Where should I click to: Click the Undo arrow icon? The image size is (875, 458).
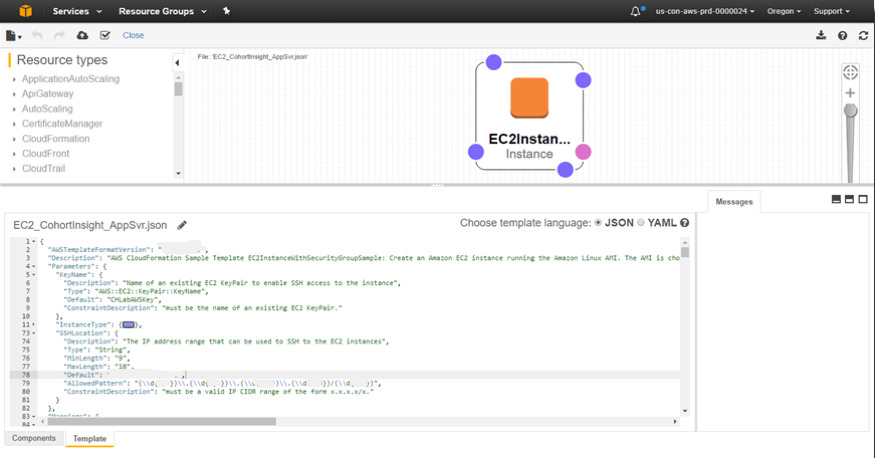(37, 36)
